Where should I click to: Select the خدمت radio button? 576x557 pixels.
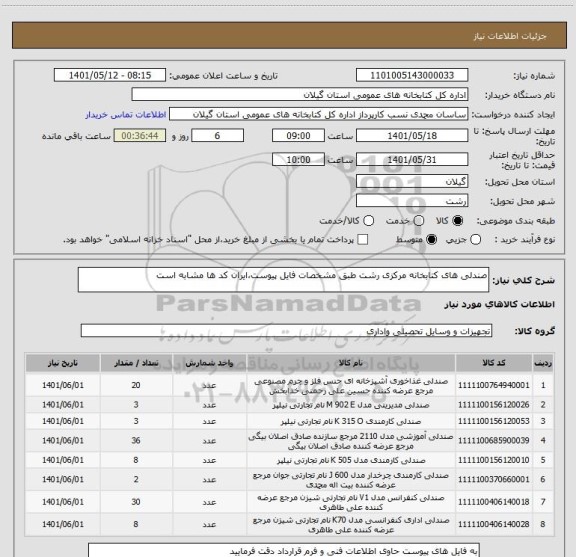coord(419,221)
